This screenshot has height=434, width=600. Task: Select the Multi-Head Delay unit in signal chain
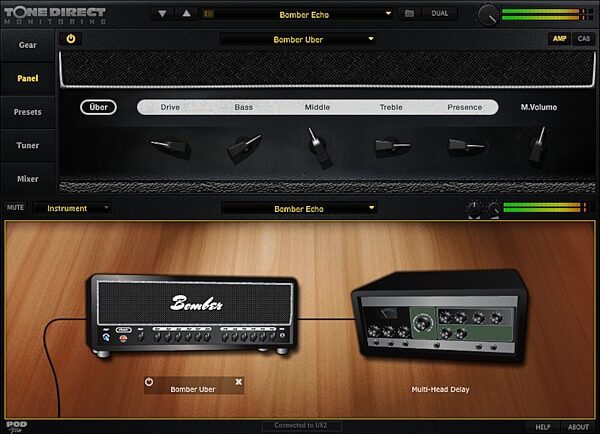tap(440, 317)
